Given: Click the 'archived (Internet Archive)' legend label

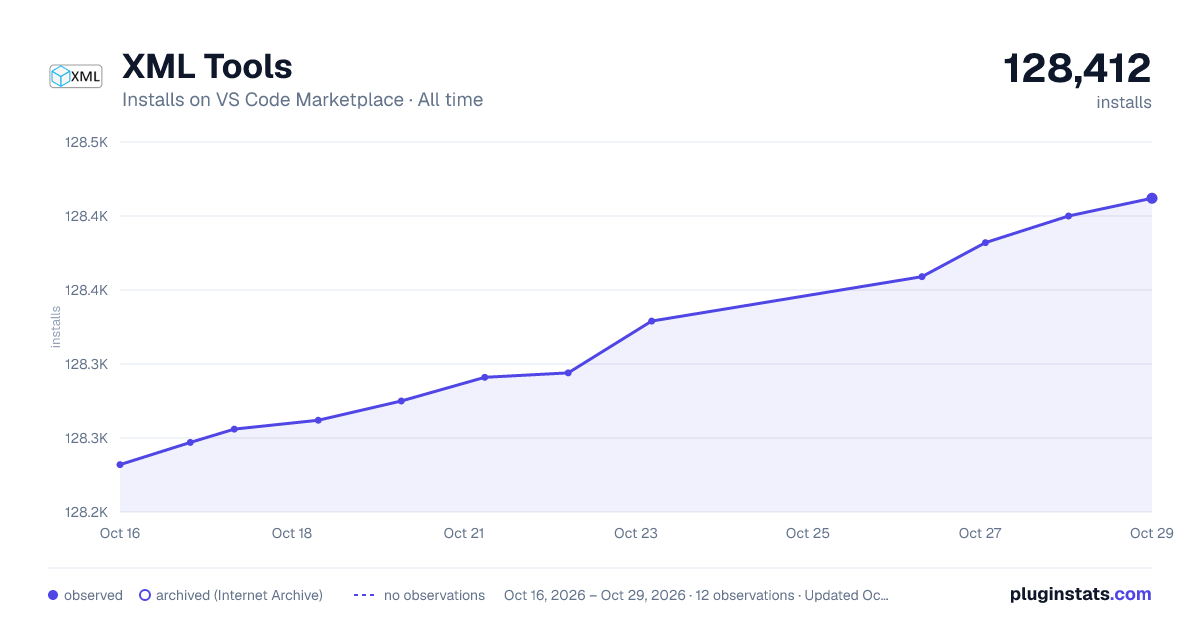Looking at the screenshot, I should pyautogui.click(x=239, y=595).
